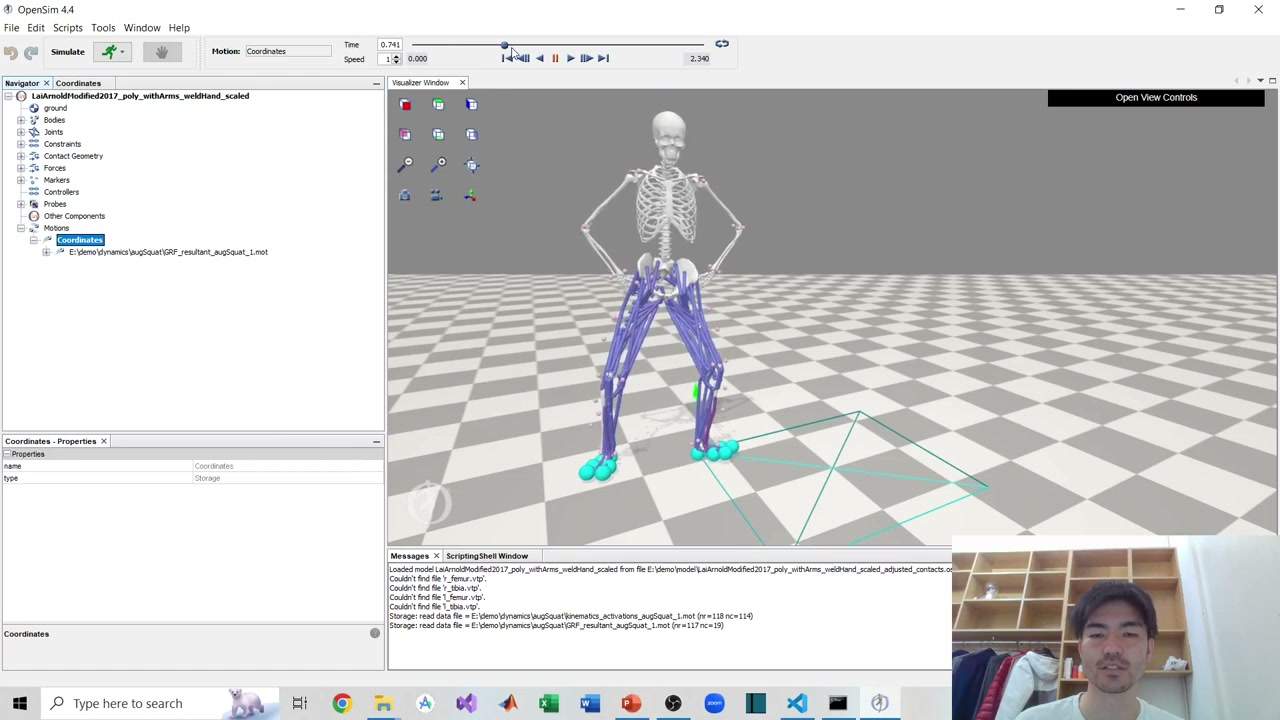Open the Window menu

(x=142, y=28)
